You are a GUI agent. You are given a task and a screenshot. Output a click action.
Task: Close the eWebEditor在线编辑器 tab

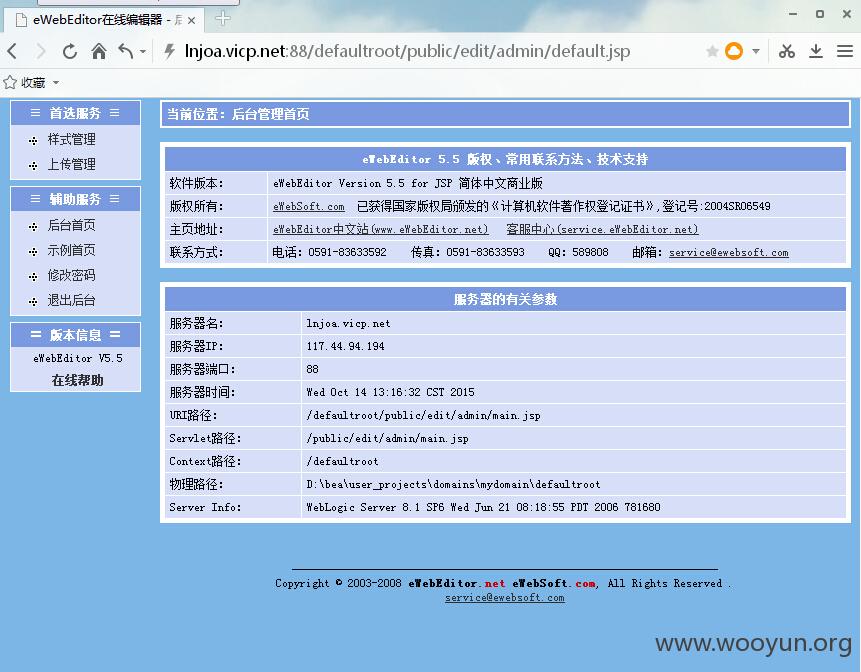coord(191,20)
